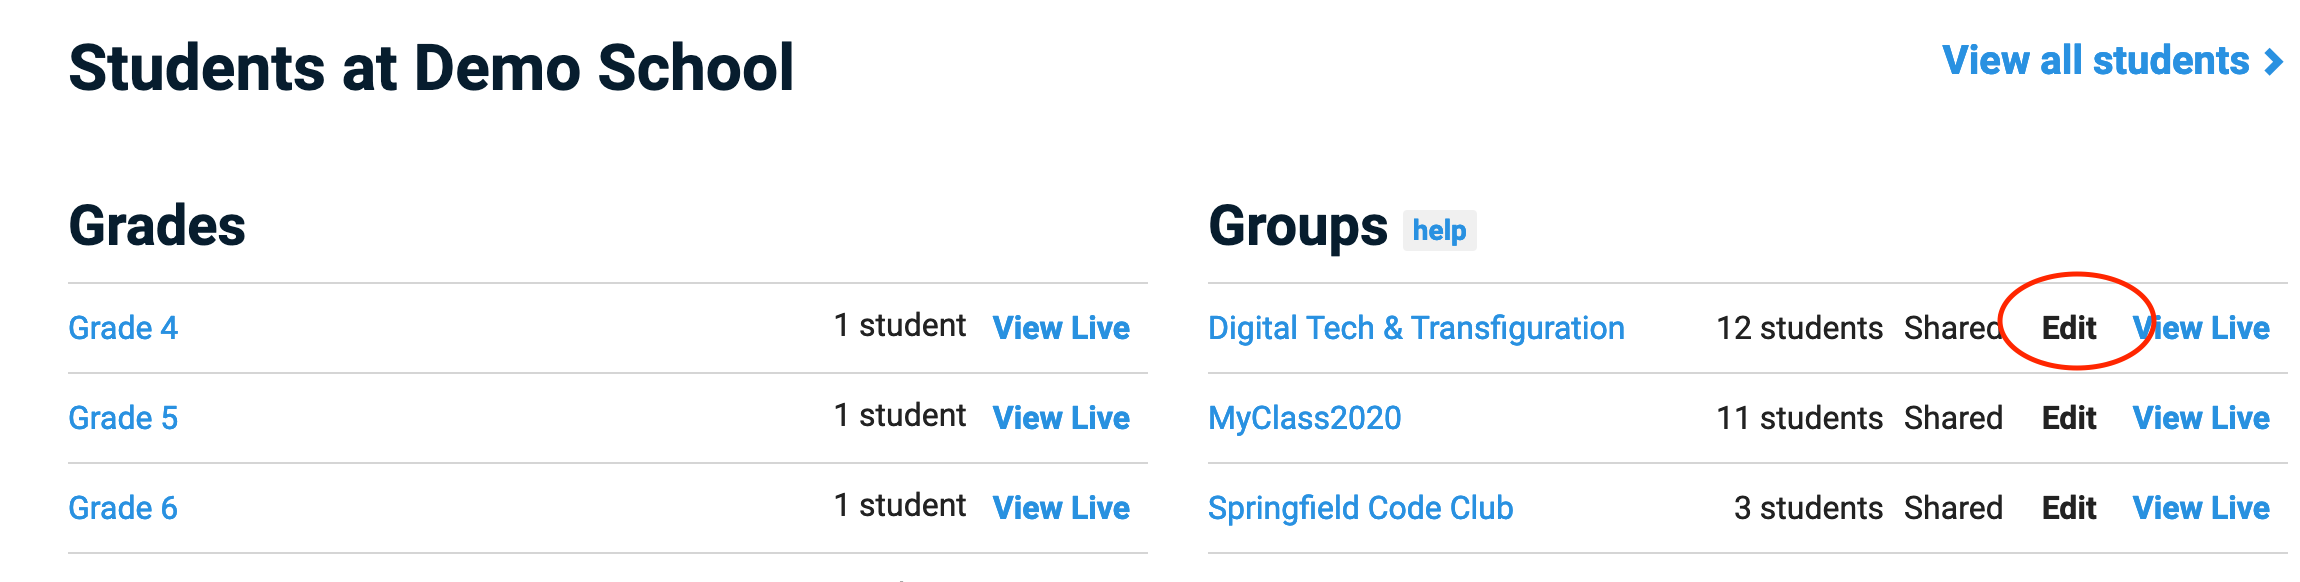Image resolution: width=2300 pixels, height=582 pixels.
Task: Edit the Digital Tech & Transfiguration group
Action: [2068, 328]
